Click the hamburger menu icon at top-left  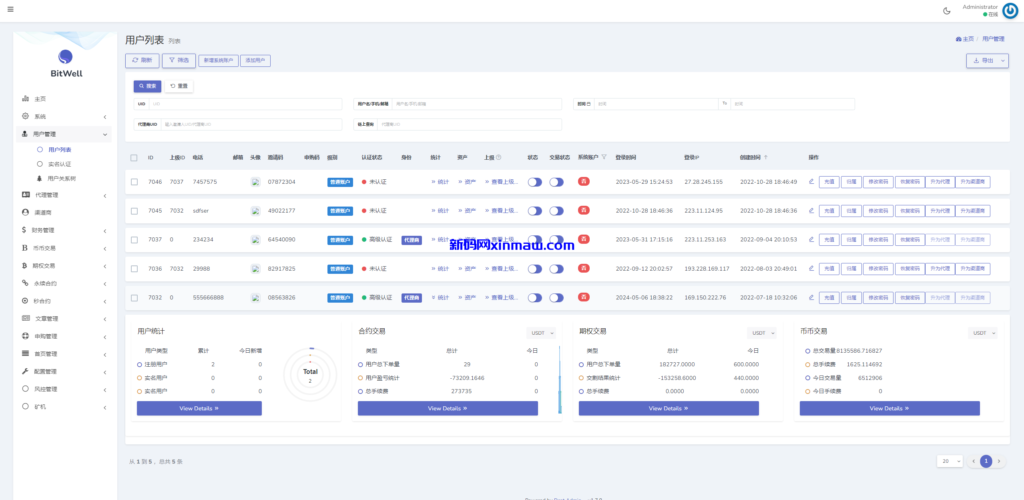10,10
